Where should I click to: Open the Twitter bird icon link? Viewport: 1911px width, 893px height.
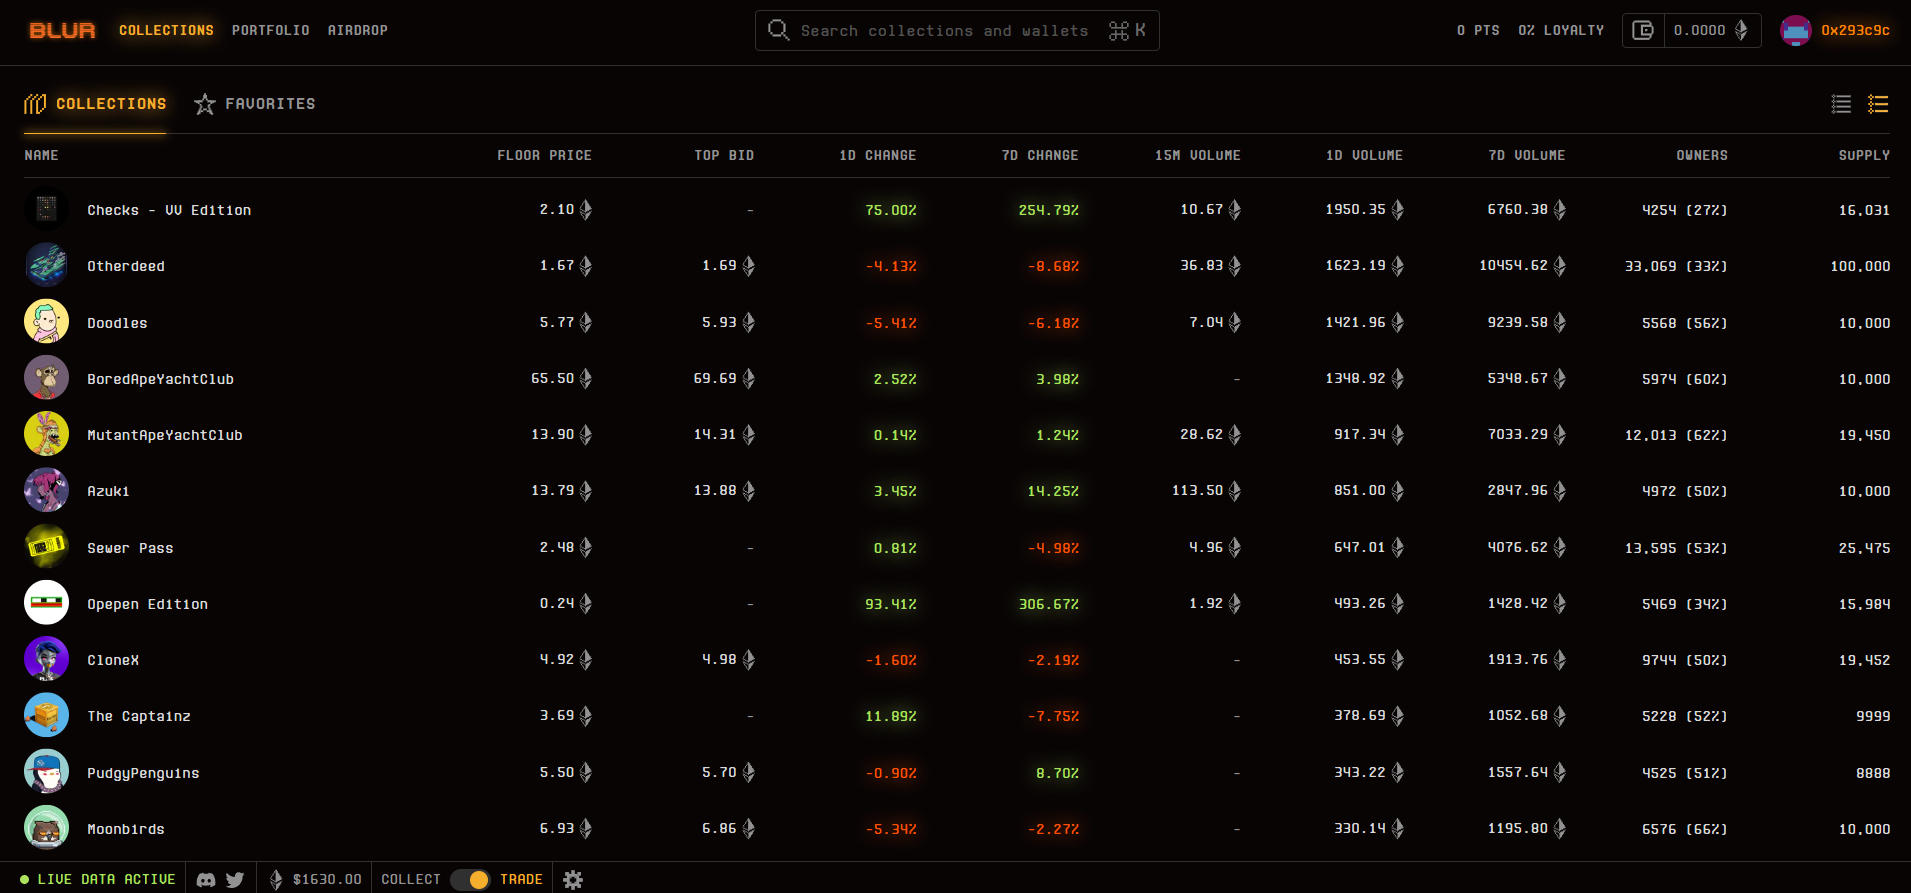235,880
